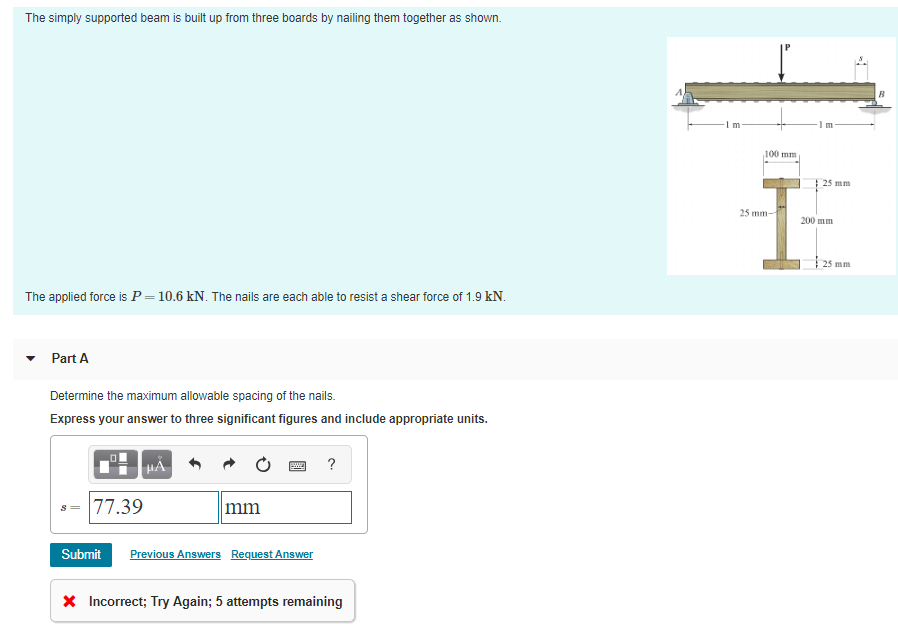The image size is (898, 628).
Task: Collapse the Part A section
Action: coord(29,358)
